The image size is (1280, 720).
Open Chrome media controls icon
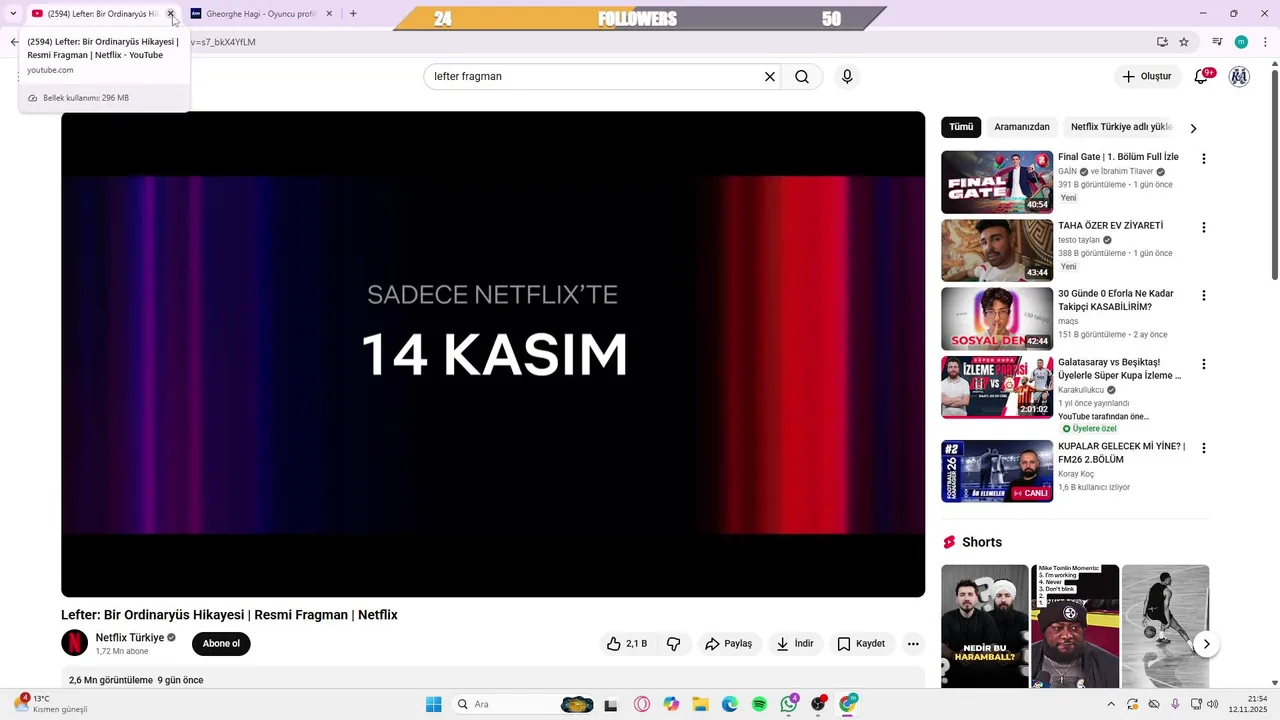tap(1217, 42)
